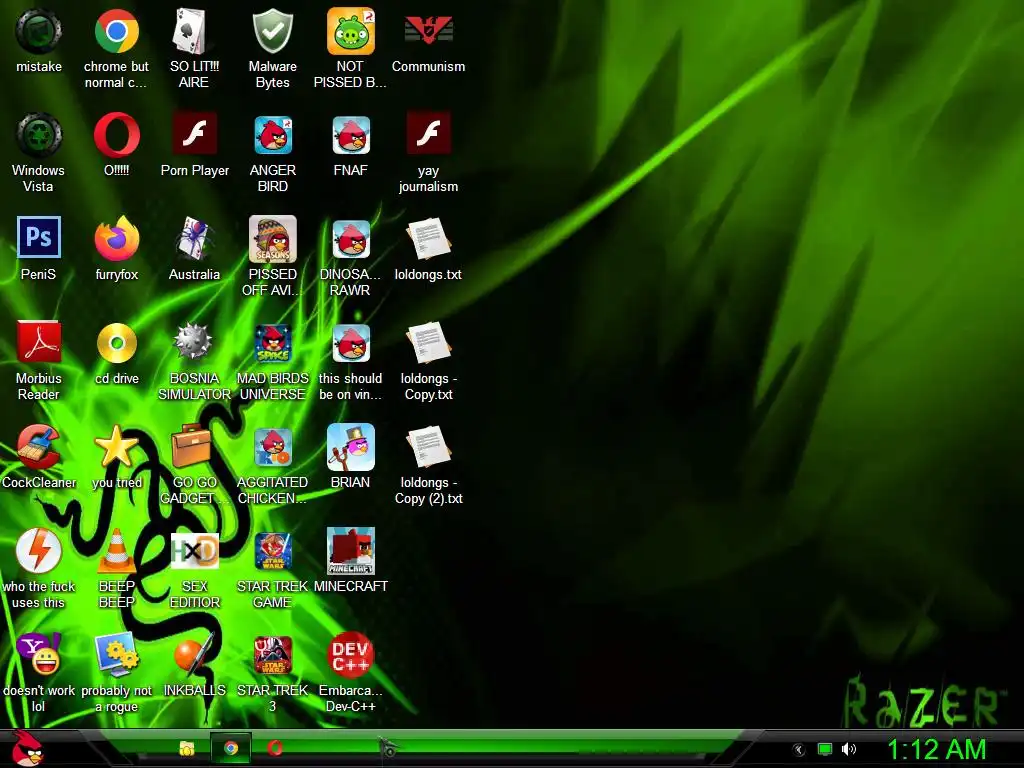Open the volume speaker tray icon
The image size is (1024, 768).
(x=848, y=750)
